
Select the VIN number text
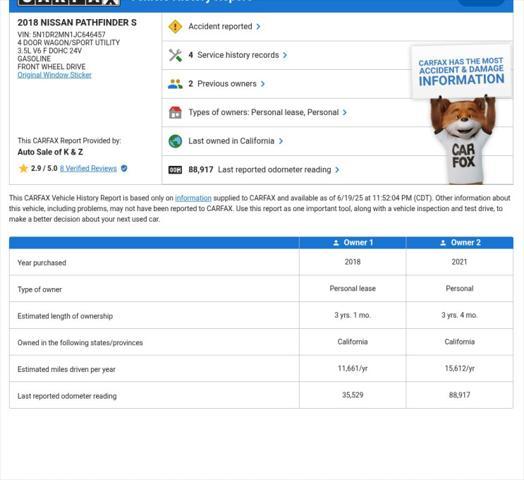61,34
